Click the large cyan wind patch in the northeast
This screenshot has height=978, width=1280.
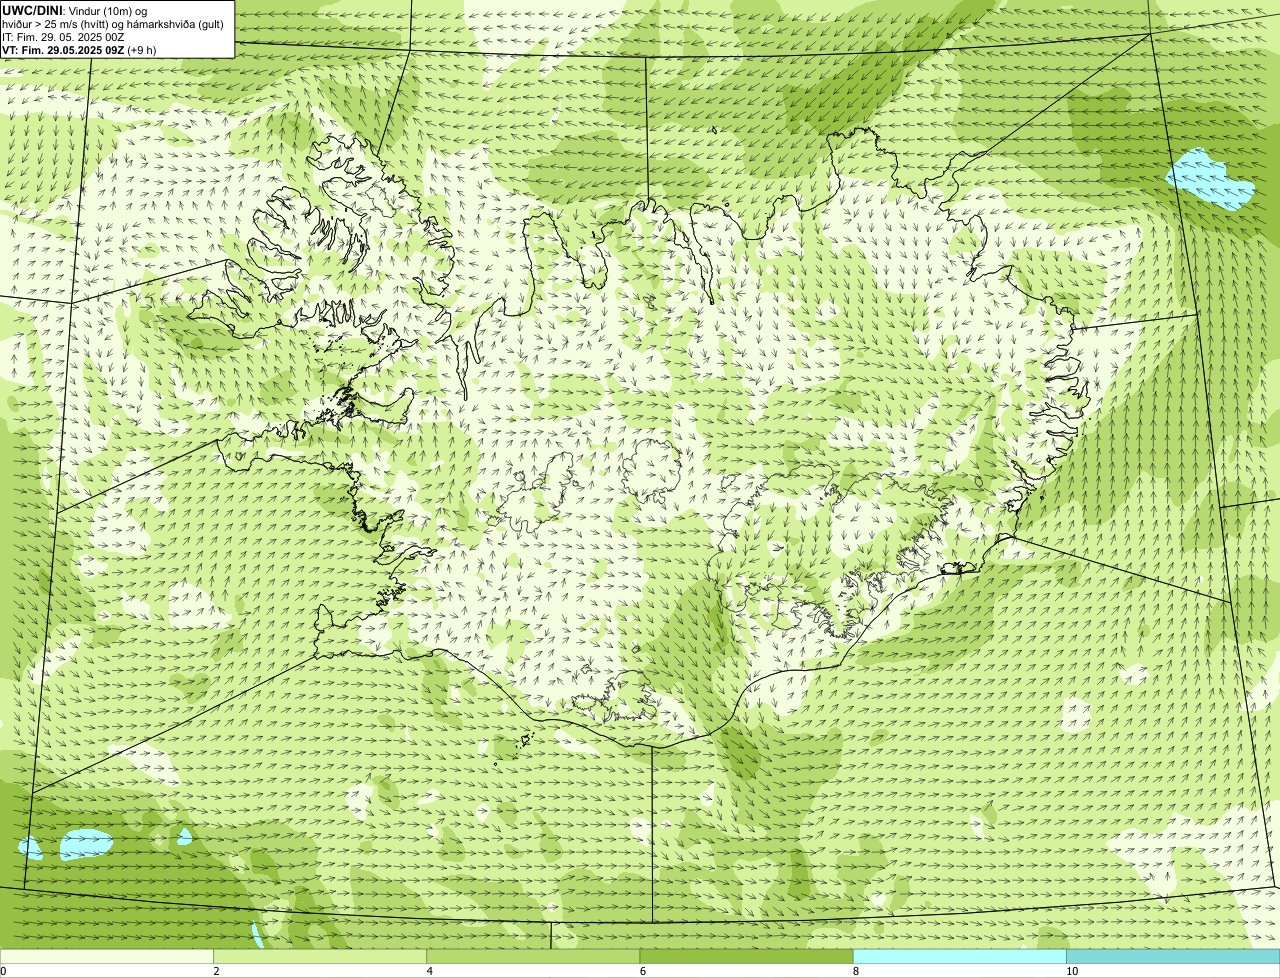click(x=1208, y=180)
